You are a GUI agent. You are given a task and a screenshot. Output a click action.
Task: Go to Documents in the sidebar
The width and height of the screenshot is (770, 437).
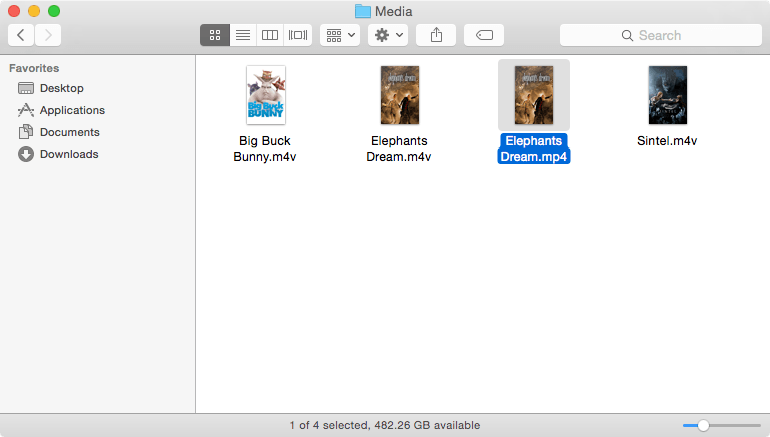(x=69, y=132)
